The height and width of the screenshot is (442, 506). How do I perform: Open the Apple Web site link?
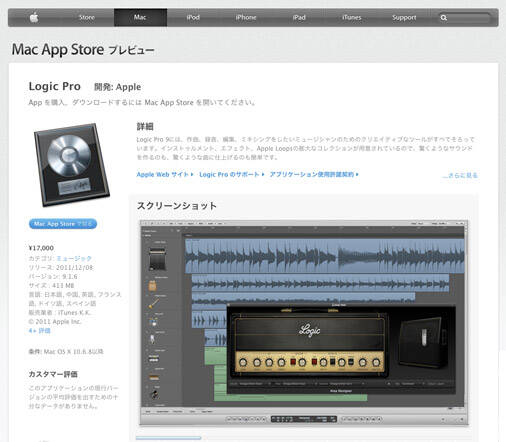coord(165,174)
